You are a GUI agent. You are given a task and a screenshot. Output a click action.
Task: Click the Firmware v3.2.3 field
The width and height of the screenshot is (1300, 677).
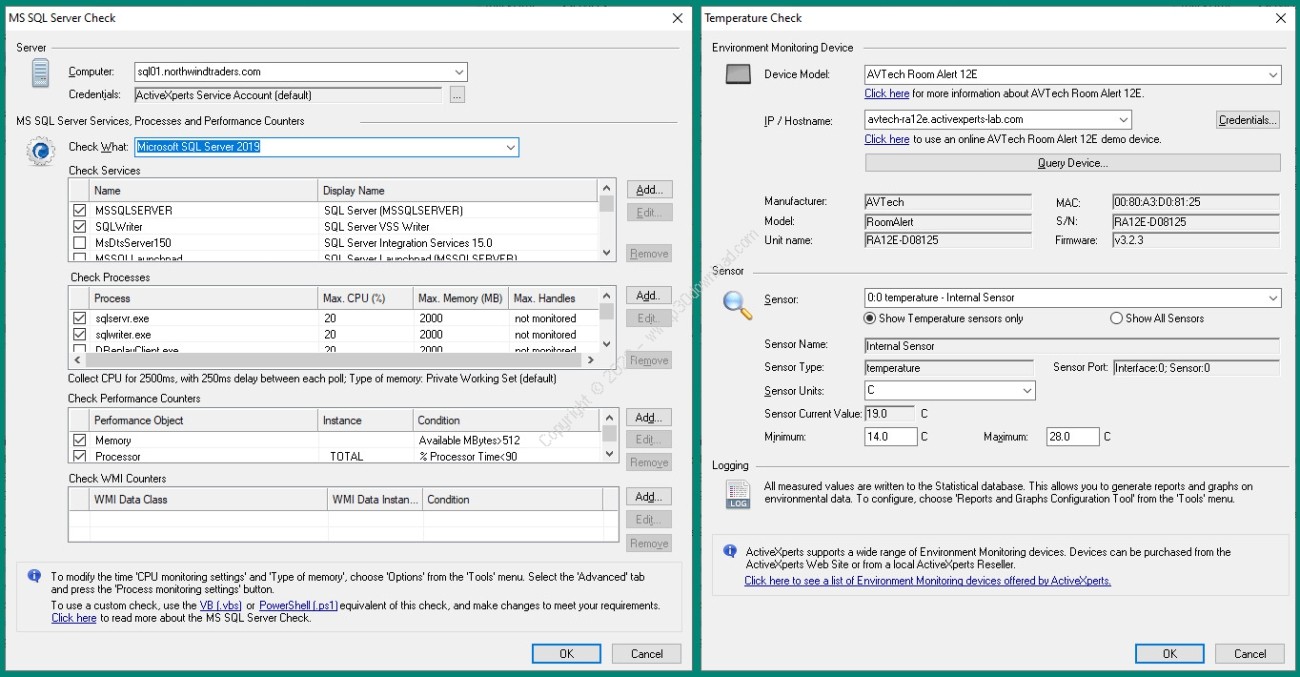[1196, 240]
